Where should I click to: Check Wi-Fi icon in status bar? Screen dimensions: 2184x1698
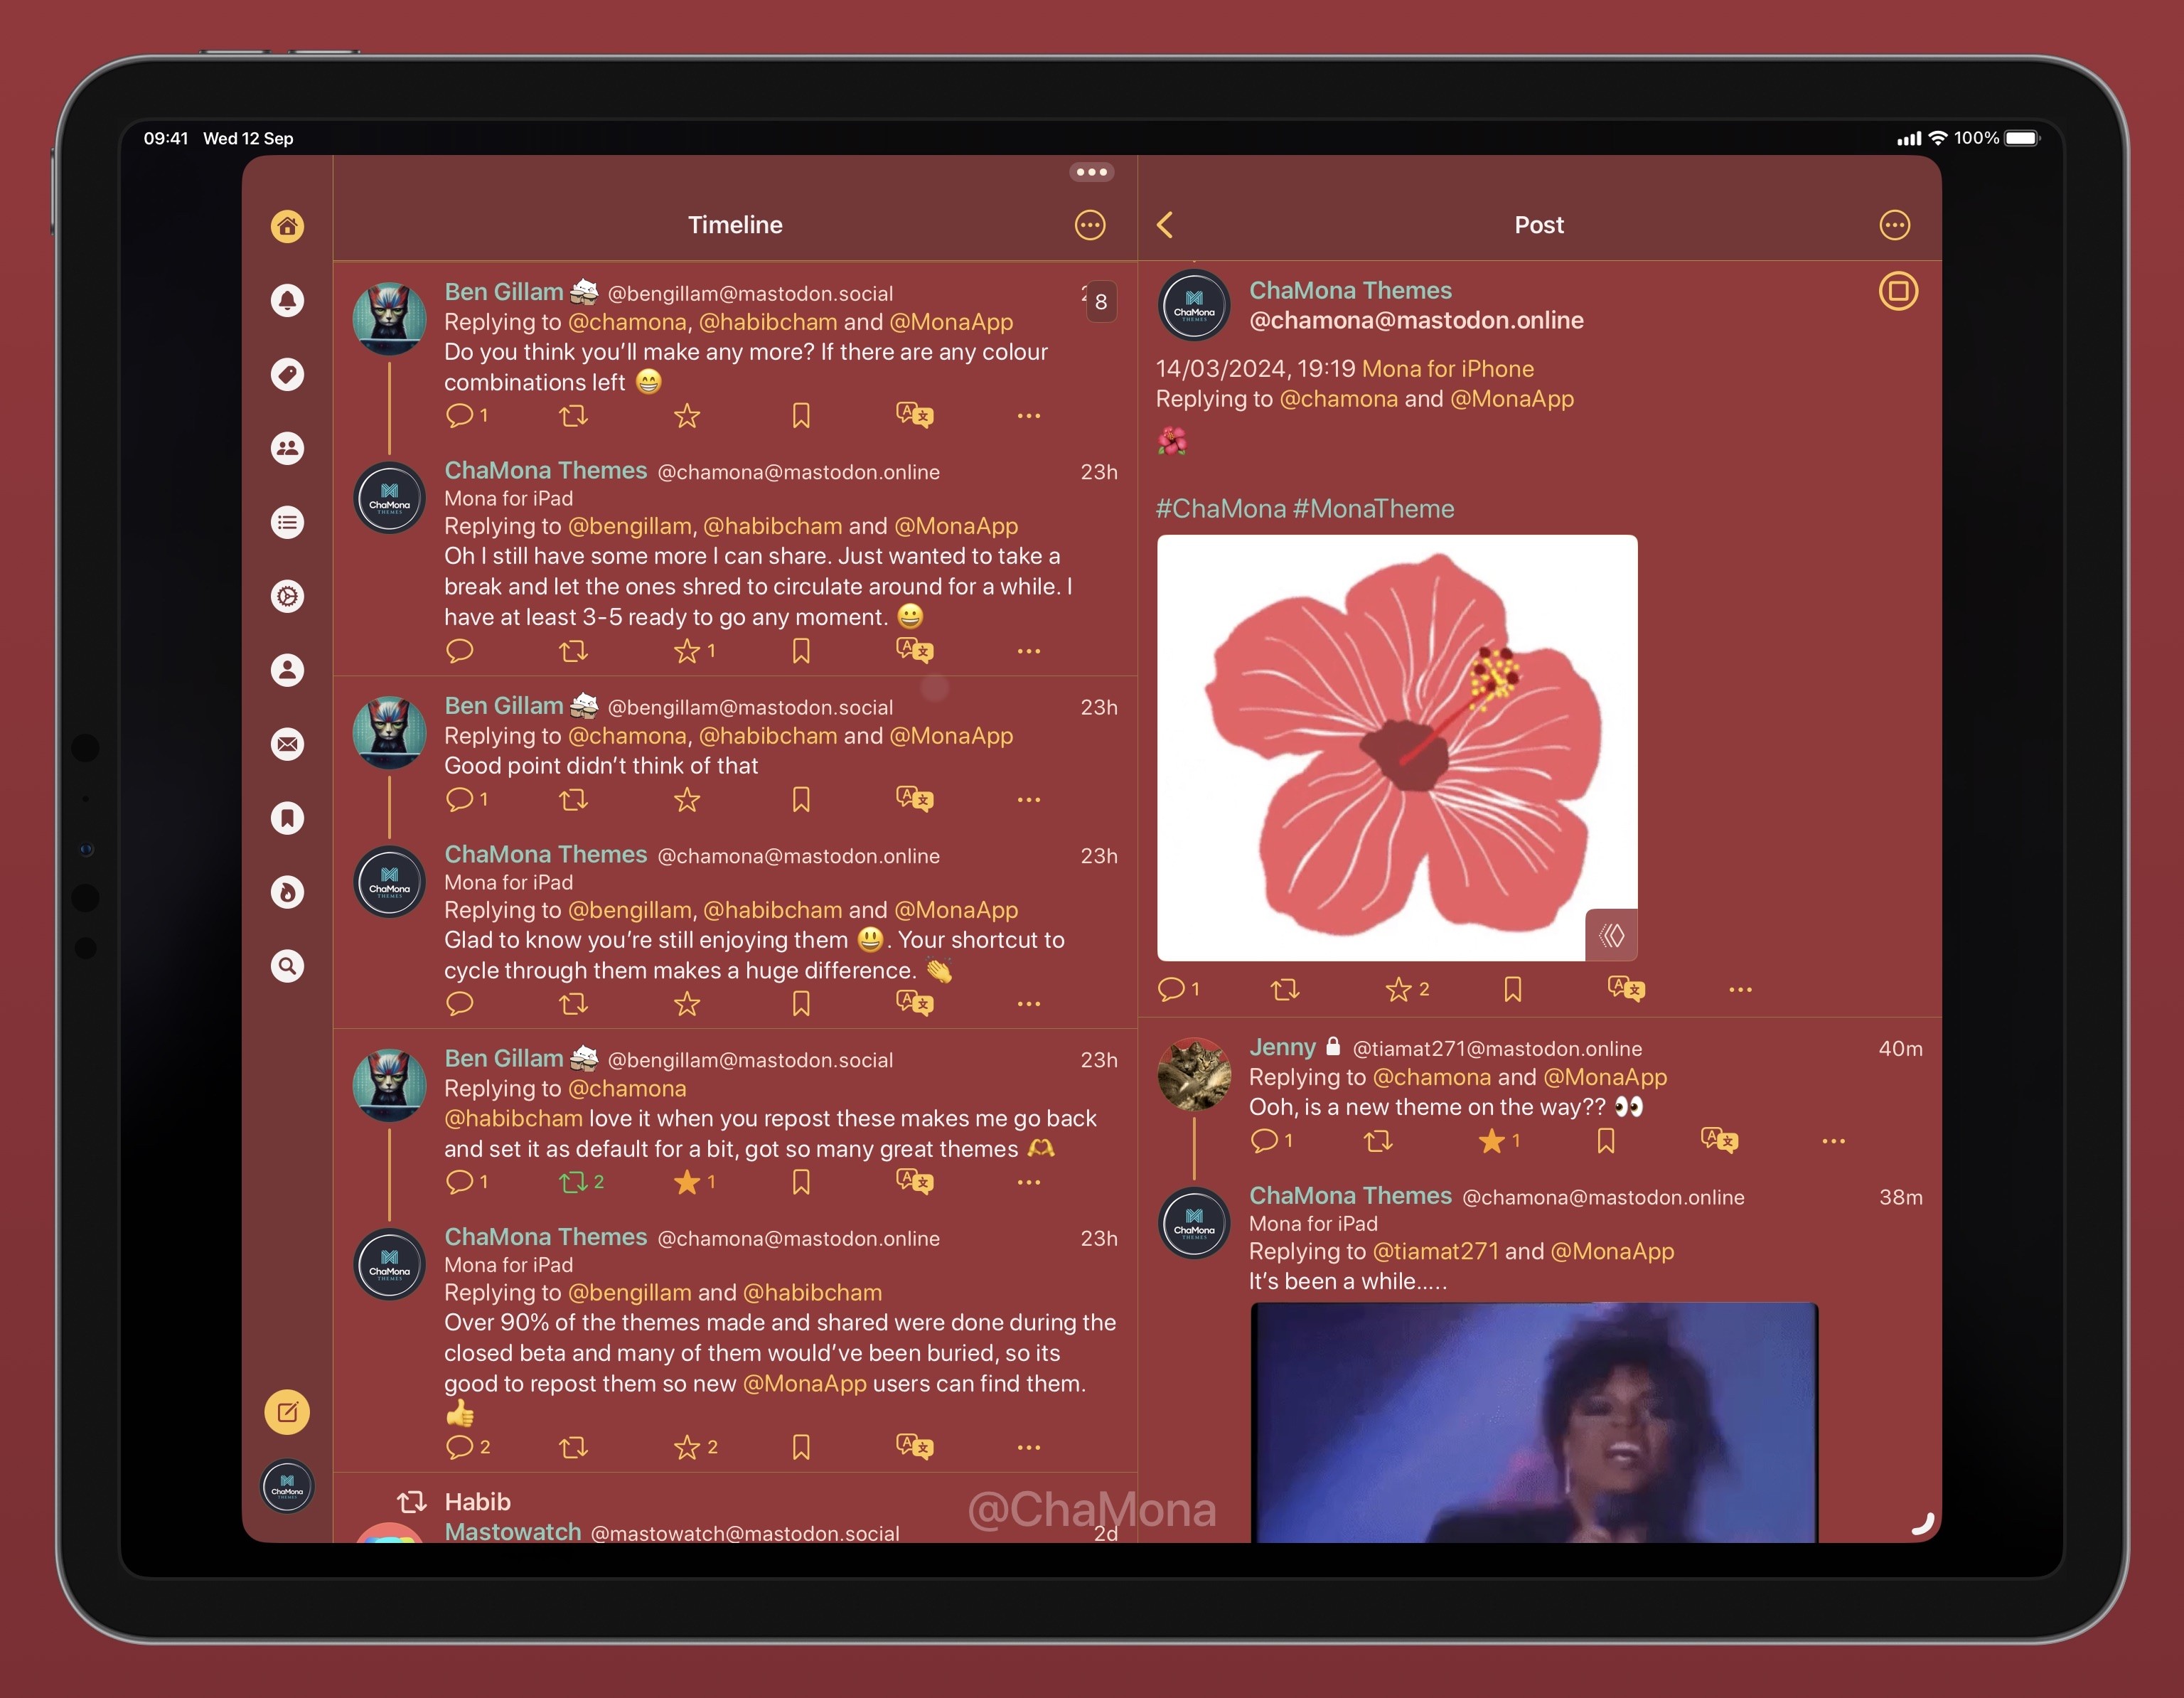1938,138
